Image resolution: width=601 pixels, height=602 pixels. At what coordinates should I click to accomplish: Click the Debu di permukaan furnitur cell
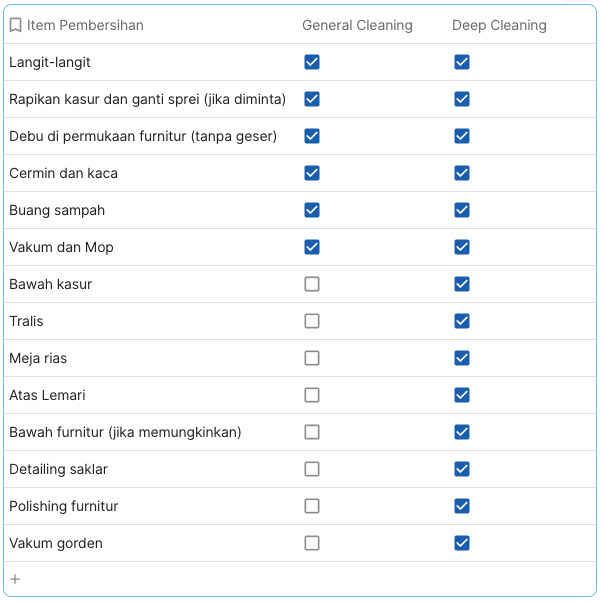pyautogui.click(x=143, y=136)
